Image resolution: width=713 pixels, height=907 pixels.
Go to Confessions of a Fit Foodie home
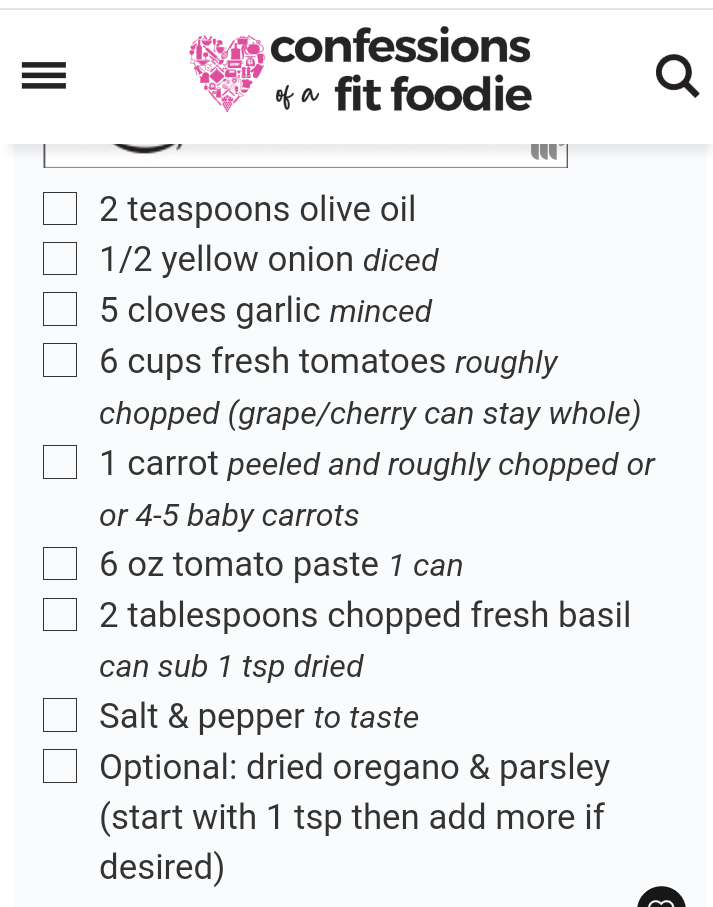click(400, 71)
